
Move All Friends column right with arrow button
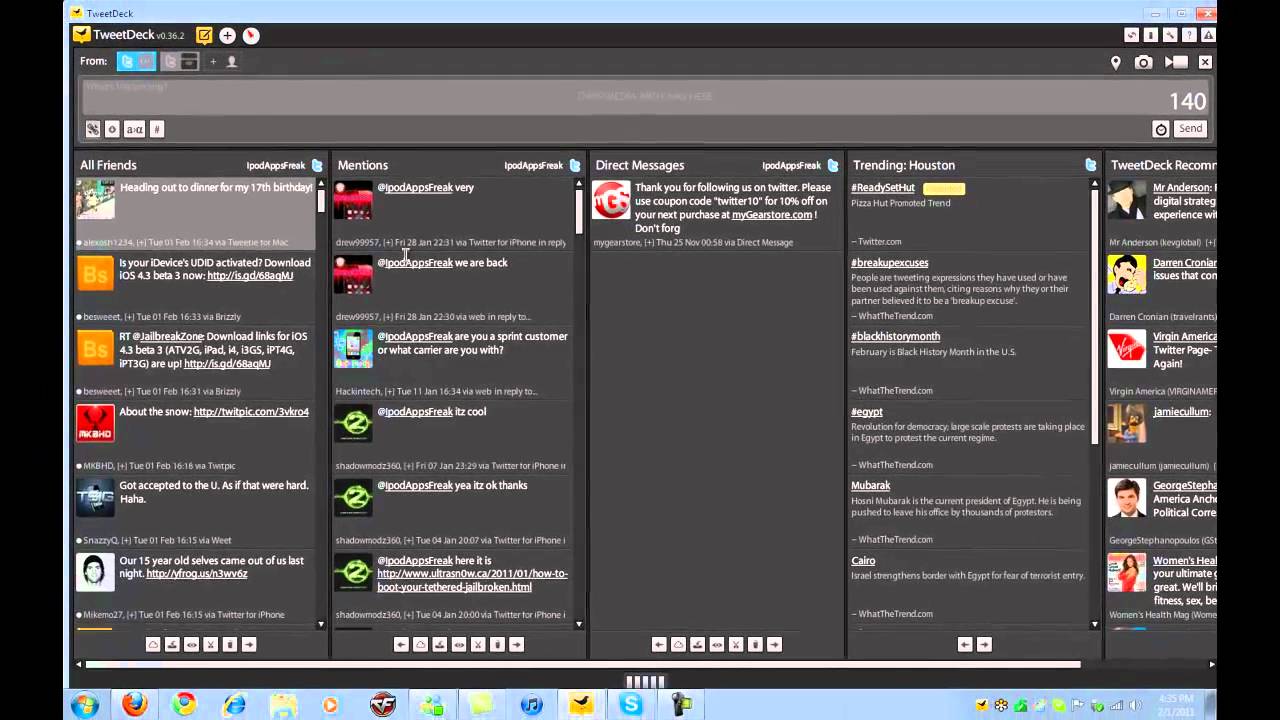[249, 645]
